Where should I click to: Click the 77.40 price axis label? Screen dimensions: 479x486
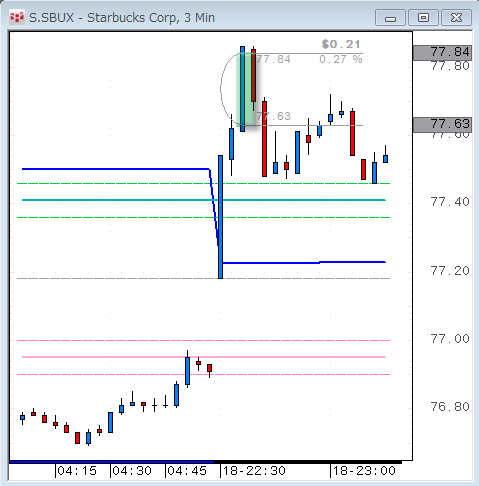450,202
